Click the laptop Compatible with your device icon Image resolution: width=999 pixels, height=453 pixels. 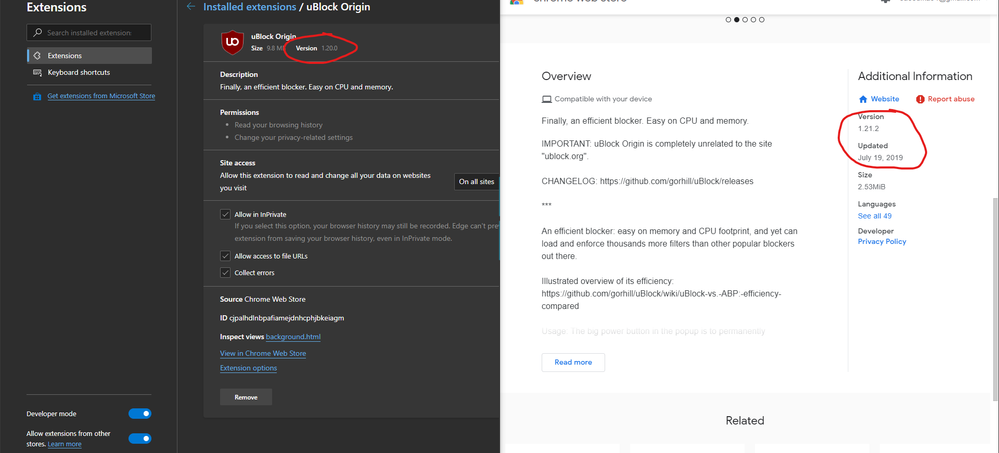(546, 99)
